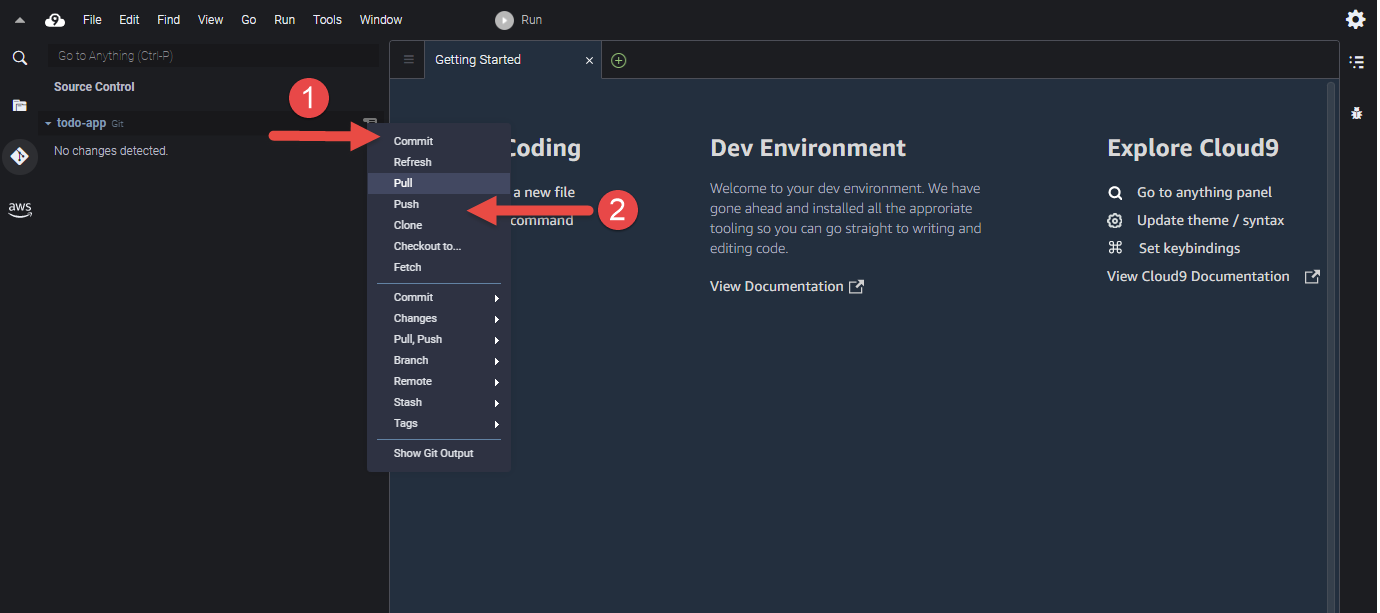Switch to the Getting Started tab
This screenshot has height=613, width=1380.
(513, 60)
